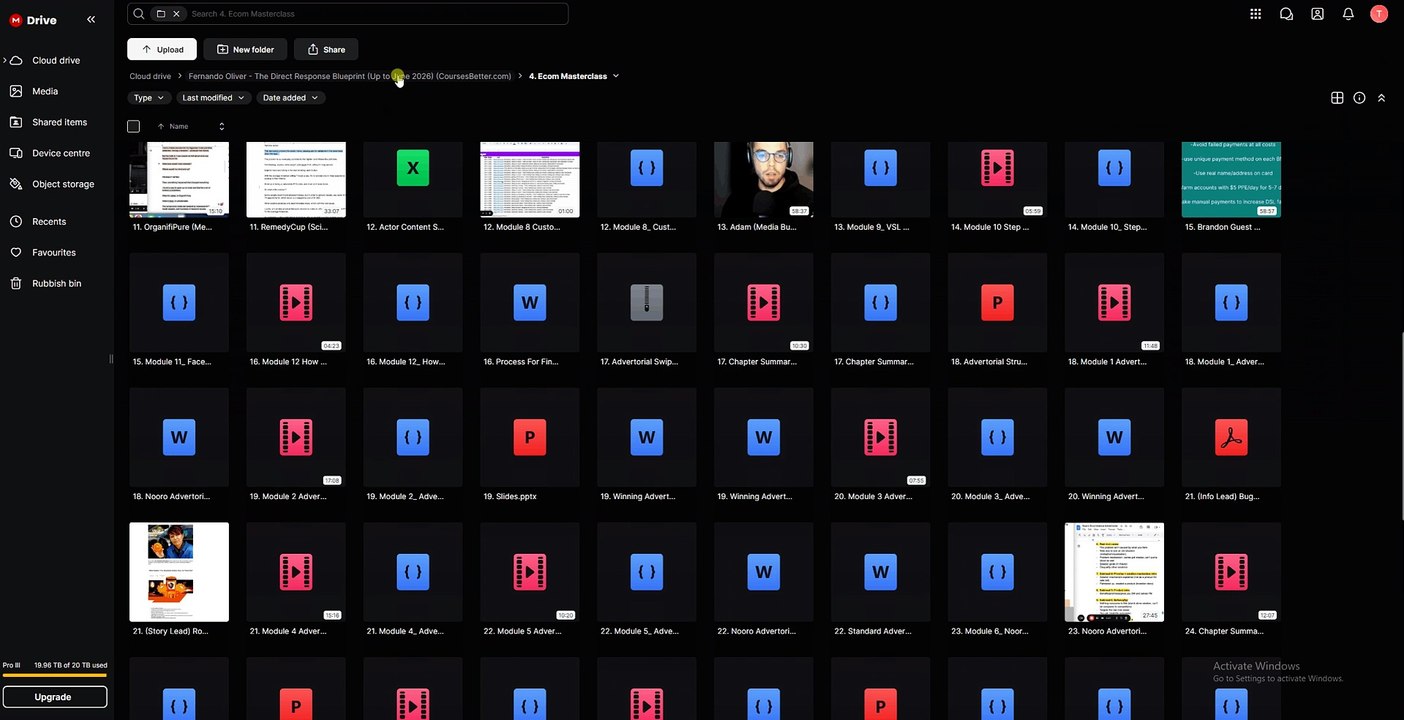Open Recents in the sidebar

point(49,221)
